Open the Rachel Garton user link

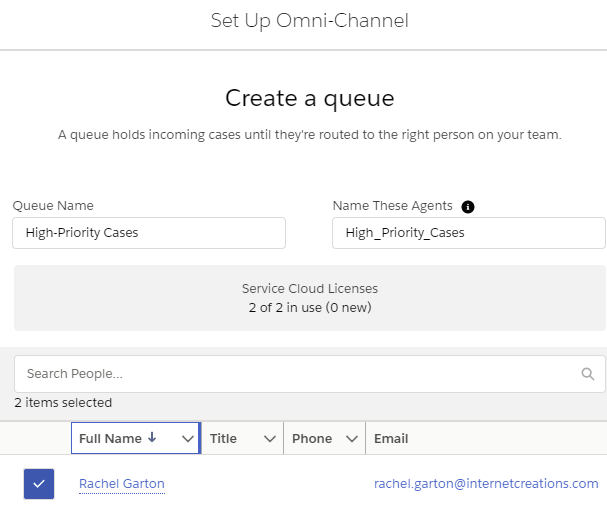pos(122,484)
